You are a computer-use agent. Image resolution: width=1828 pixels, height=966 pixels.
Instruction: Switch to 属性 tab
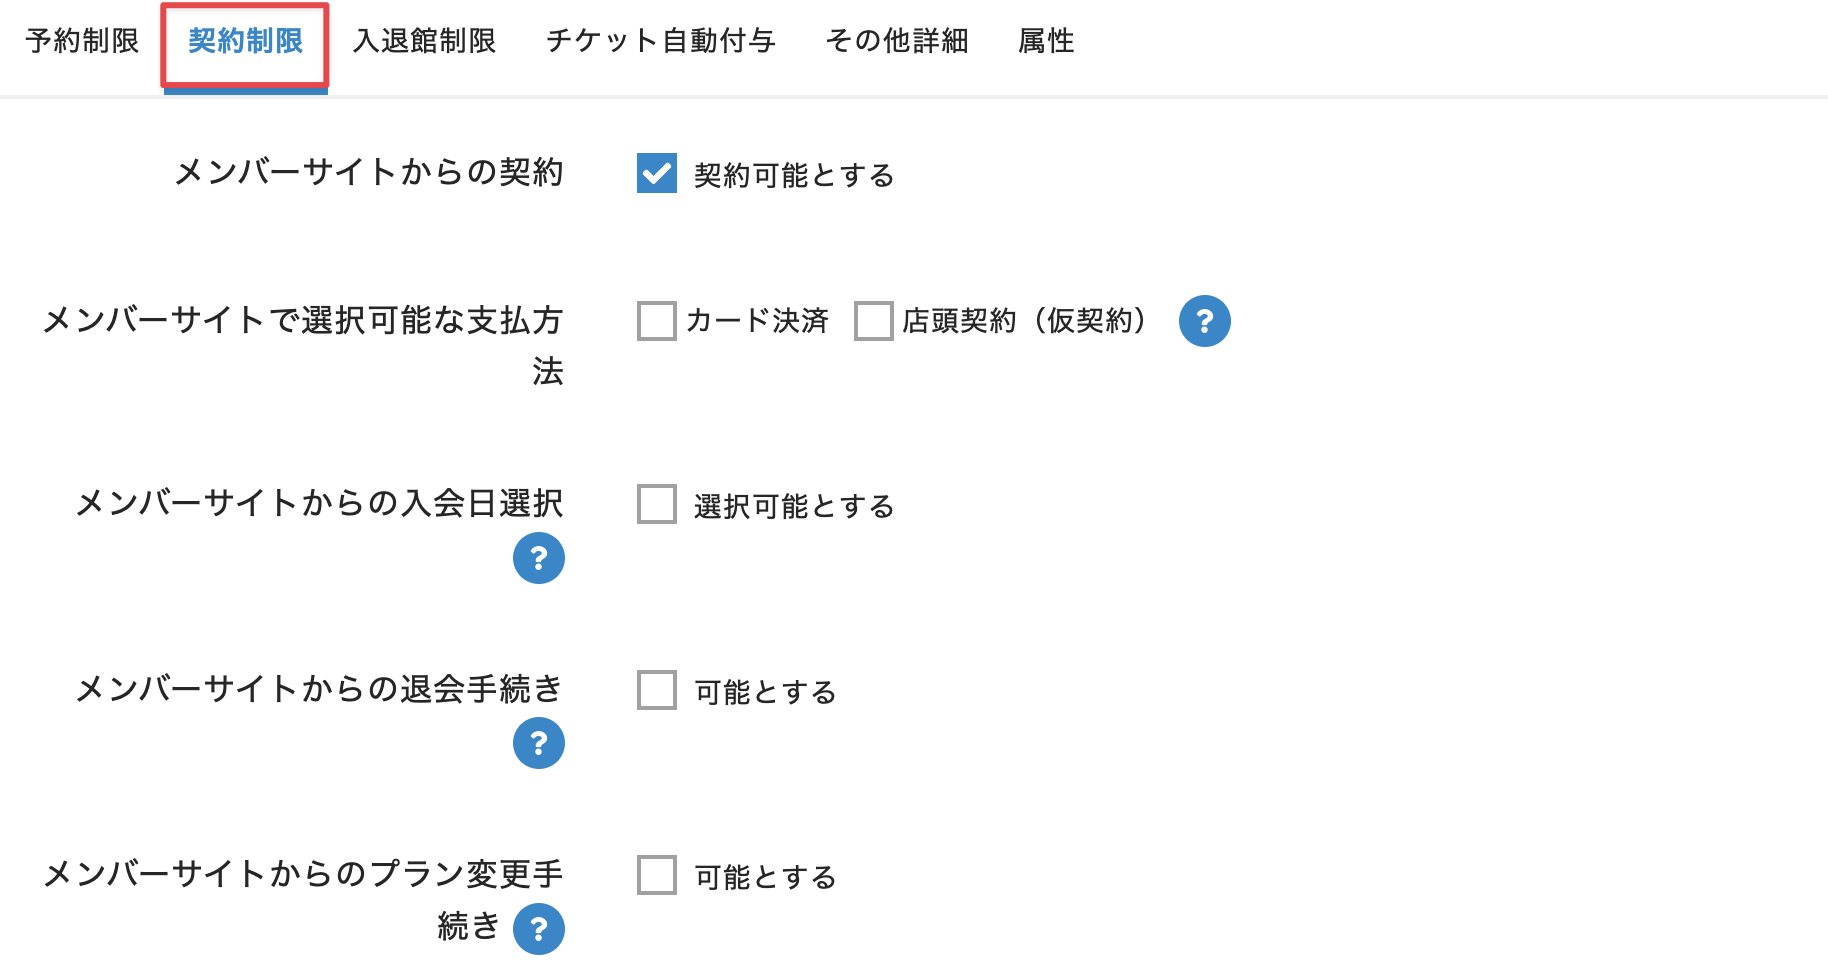(1046, 41)
